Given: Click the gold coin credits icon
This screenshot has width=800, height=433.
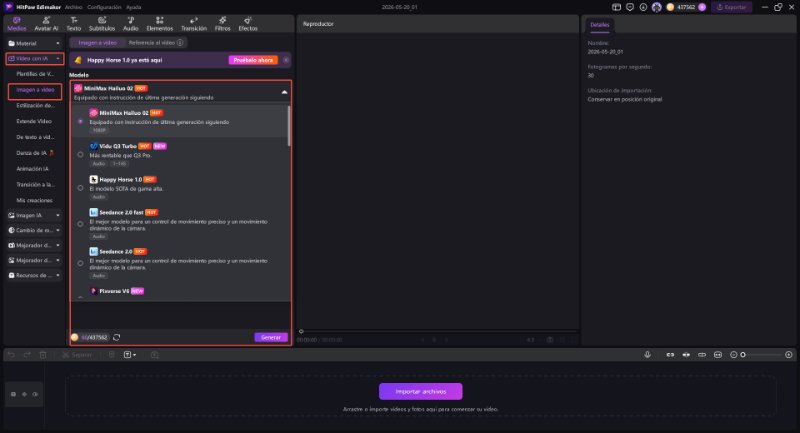Looking at the screenshot, I should (670, 7).
